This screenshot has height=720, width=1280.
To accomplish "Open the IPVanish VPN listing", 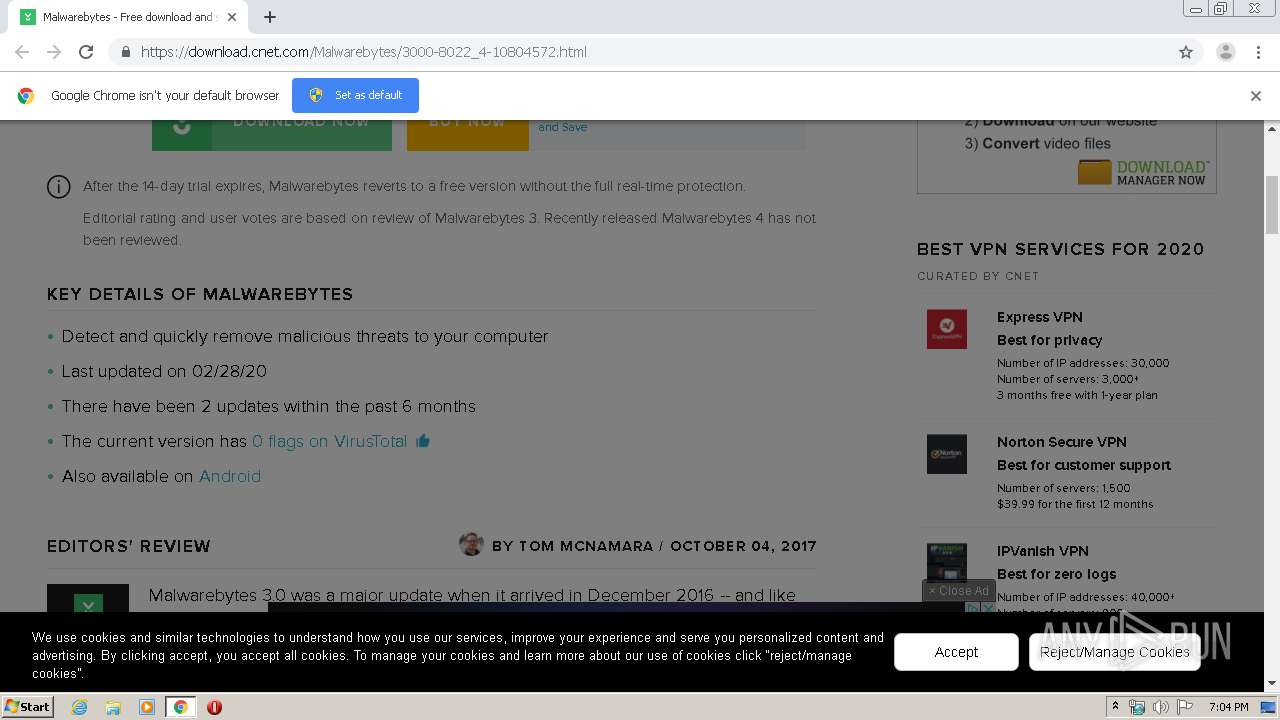I will click(1042, 551).
